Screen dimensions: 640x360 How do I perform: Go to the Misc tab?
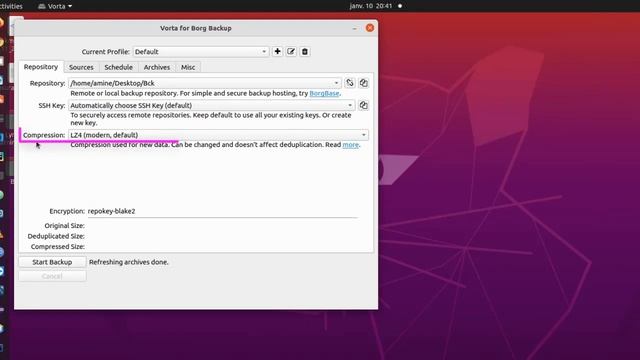[x=188, y=67]
